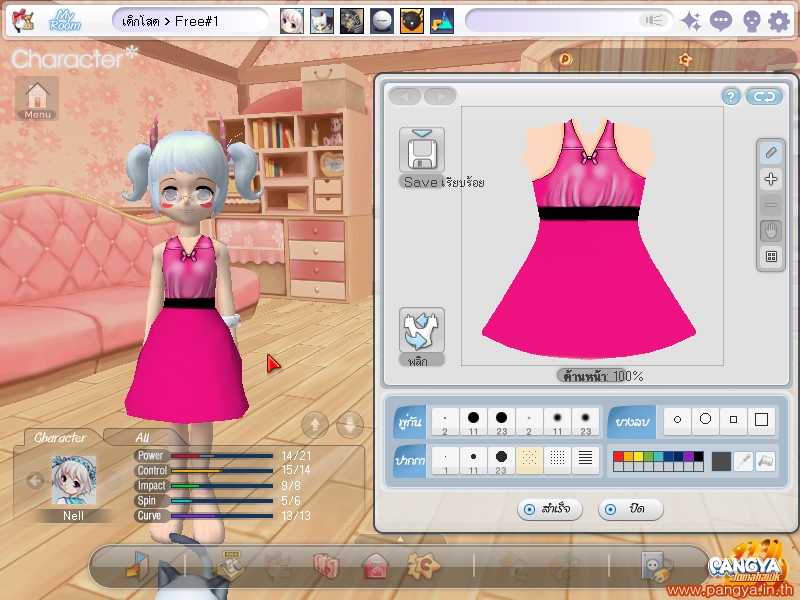
Task: Pick the yellow color swatch
Action: 638,456
